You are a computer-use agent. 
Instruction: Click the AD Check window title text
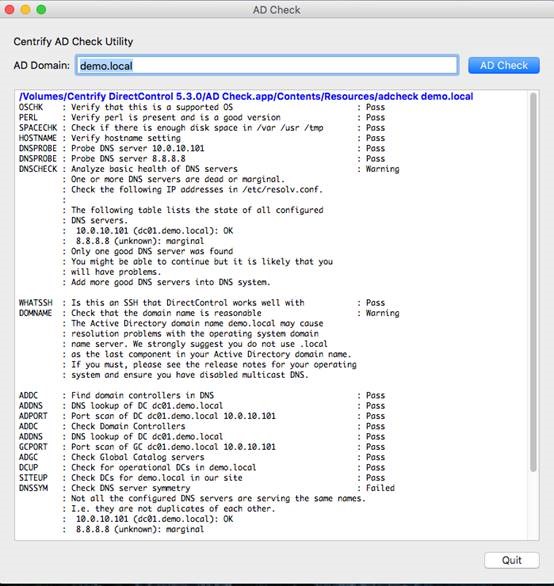(x=277, y=10)
